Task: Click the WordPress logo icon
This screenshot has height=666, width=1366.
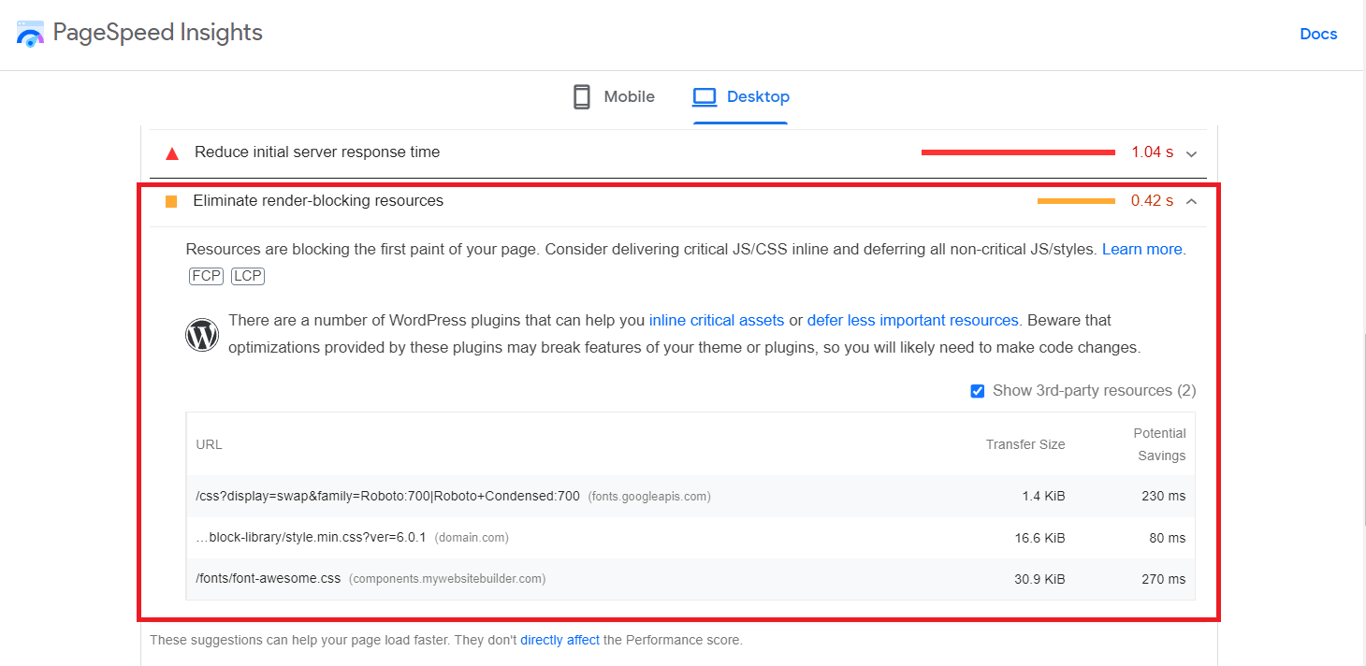Action: pyautogui.click(x=201, y=334)
